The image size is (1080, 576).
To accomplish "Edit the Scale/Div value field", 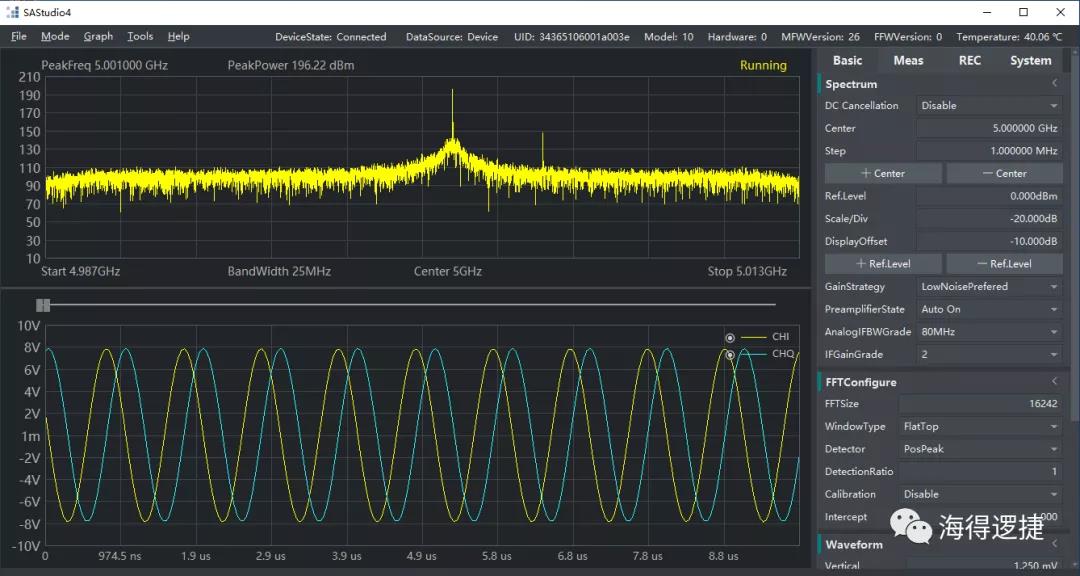I will 989,219.
